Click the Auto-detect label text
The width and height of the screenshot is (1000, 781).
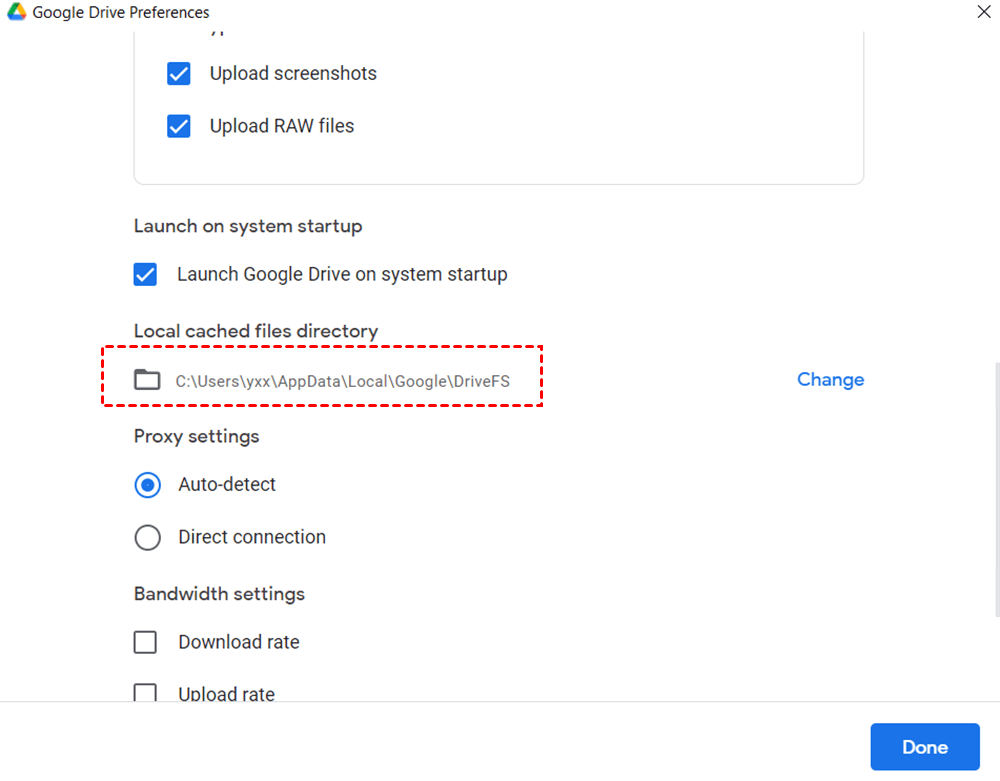pos(227,485)
